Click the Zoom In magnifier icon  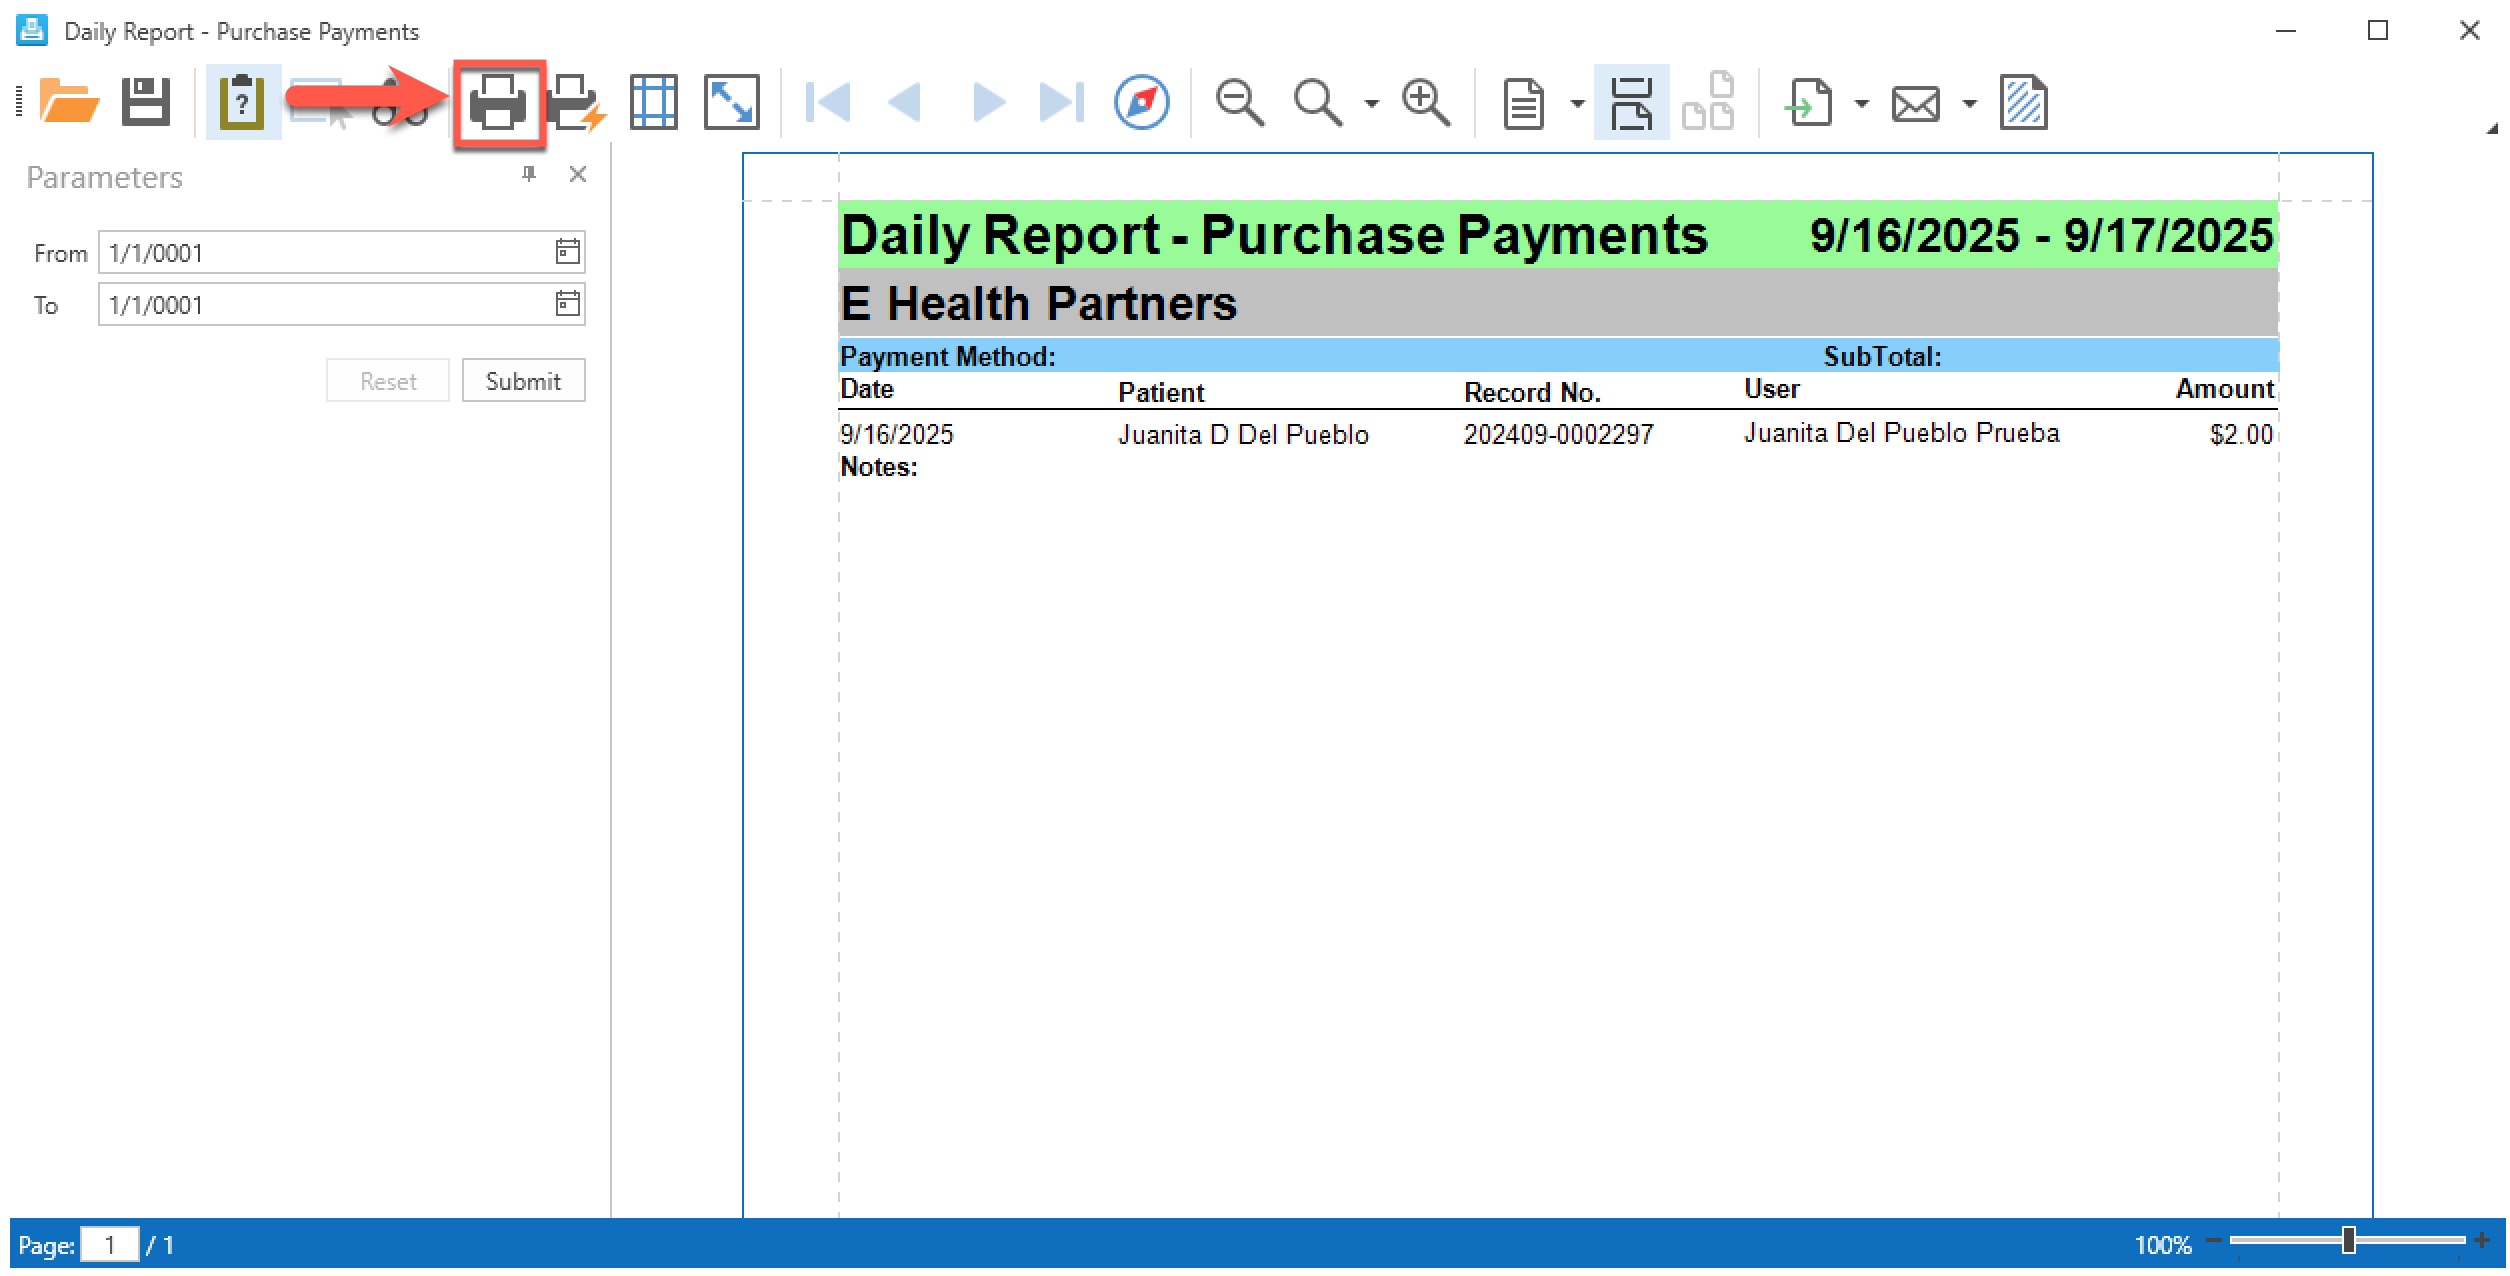coord(1425,103)
